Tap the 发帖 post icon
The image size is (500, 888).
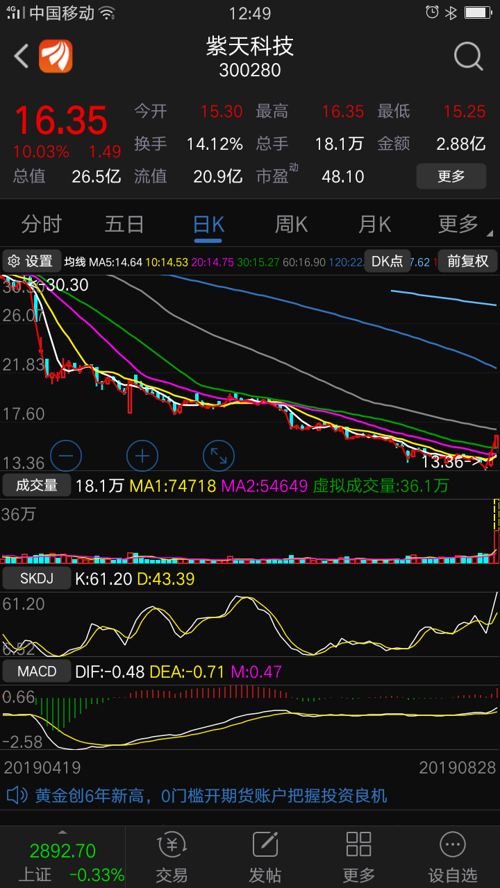point(265,846)
